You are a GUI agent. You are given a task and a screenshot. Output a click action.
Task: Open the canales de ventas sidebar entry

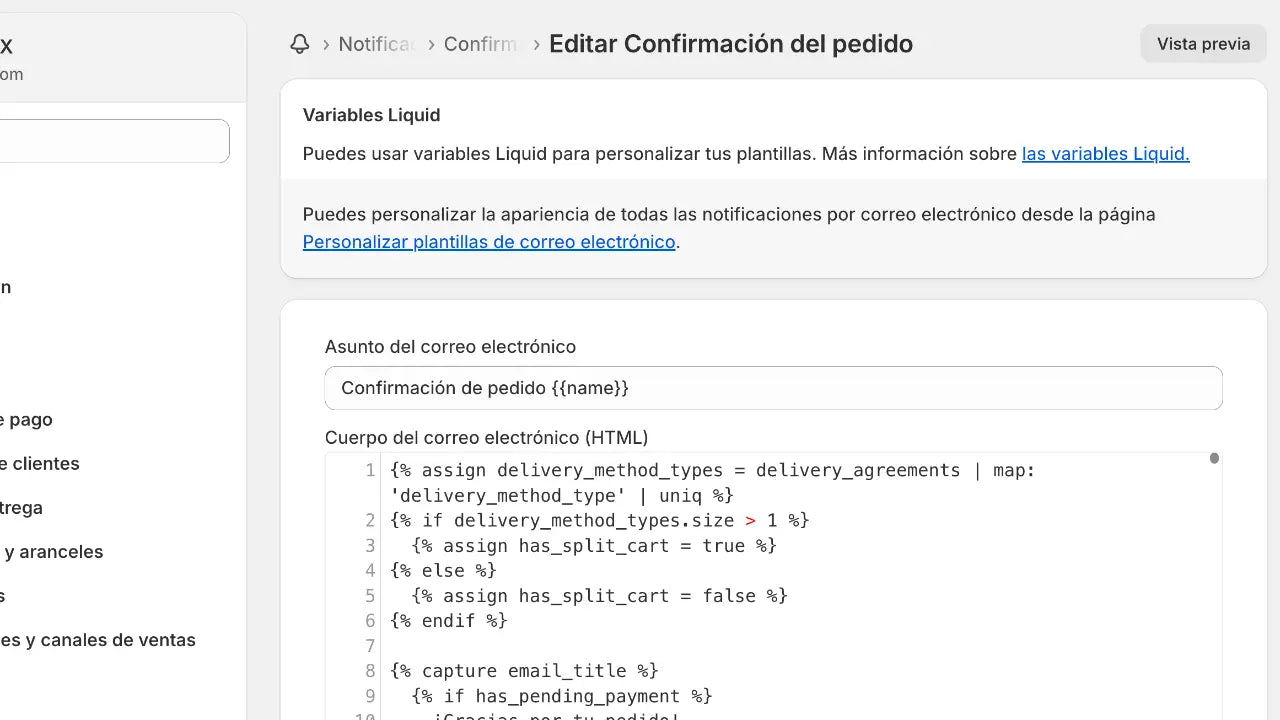pyautogui.click(x=98, y=640)
